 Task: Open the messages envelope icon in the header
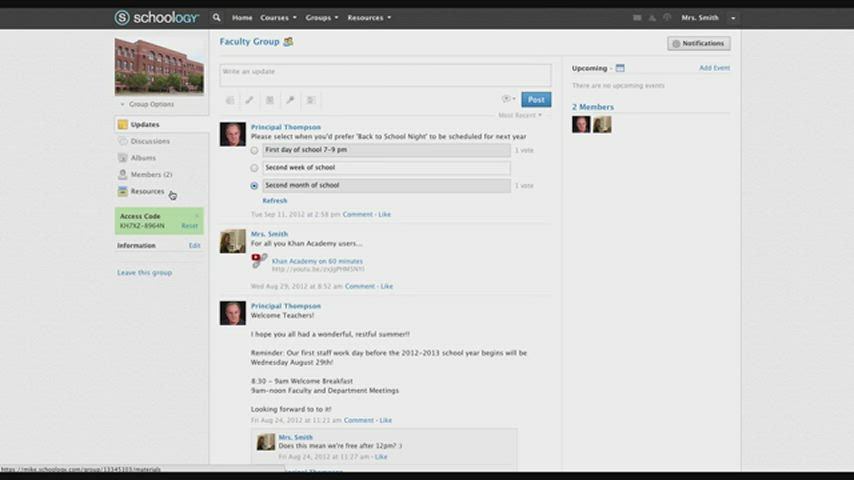coord(637,18)
